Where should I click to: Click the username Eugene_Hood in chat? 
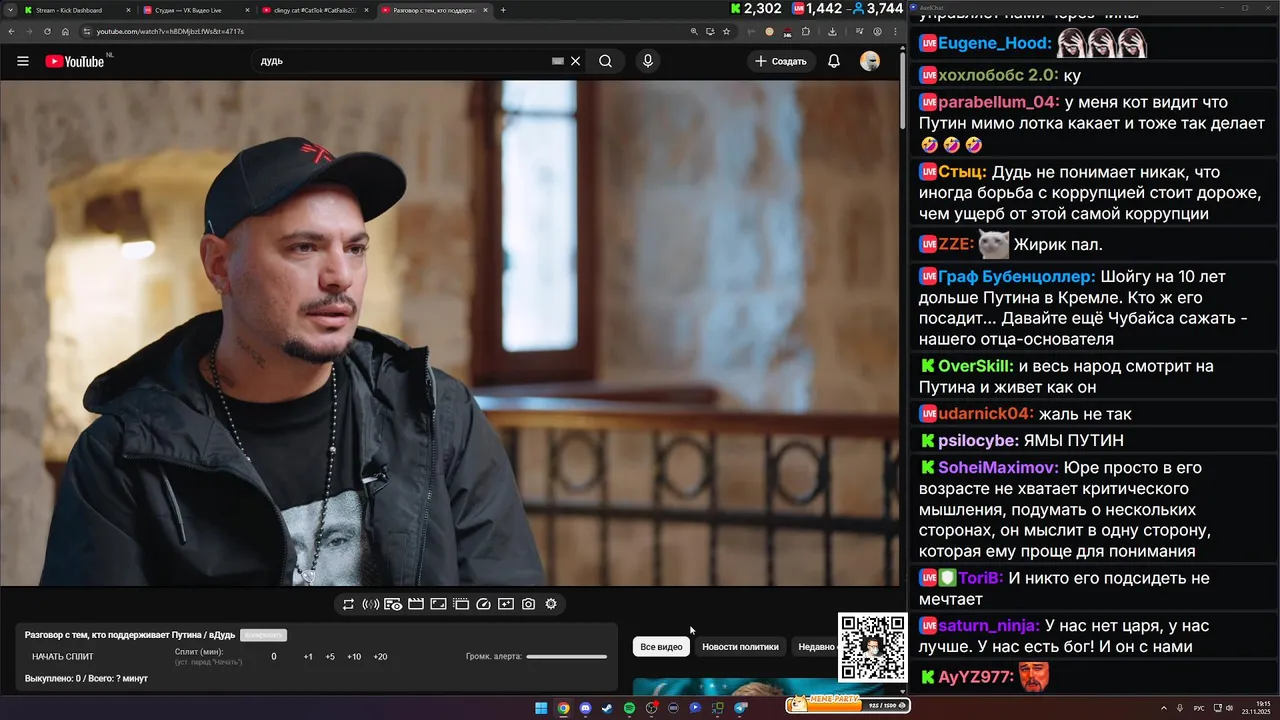995,44
